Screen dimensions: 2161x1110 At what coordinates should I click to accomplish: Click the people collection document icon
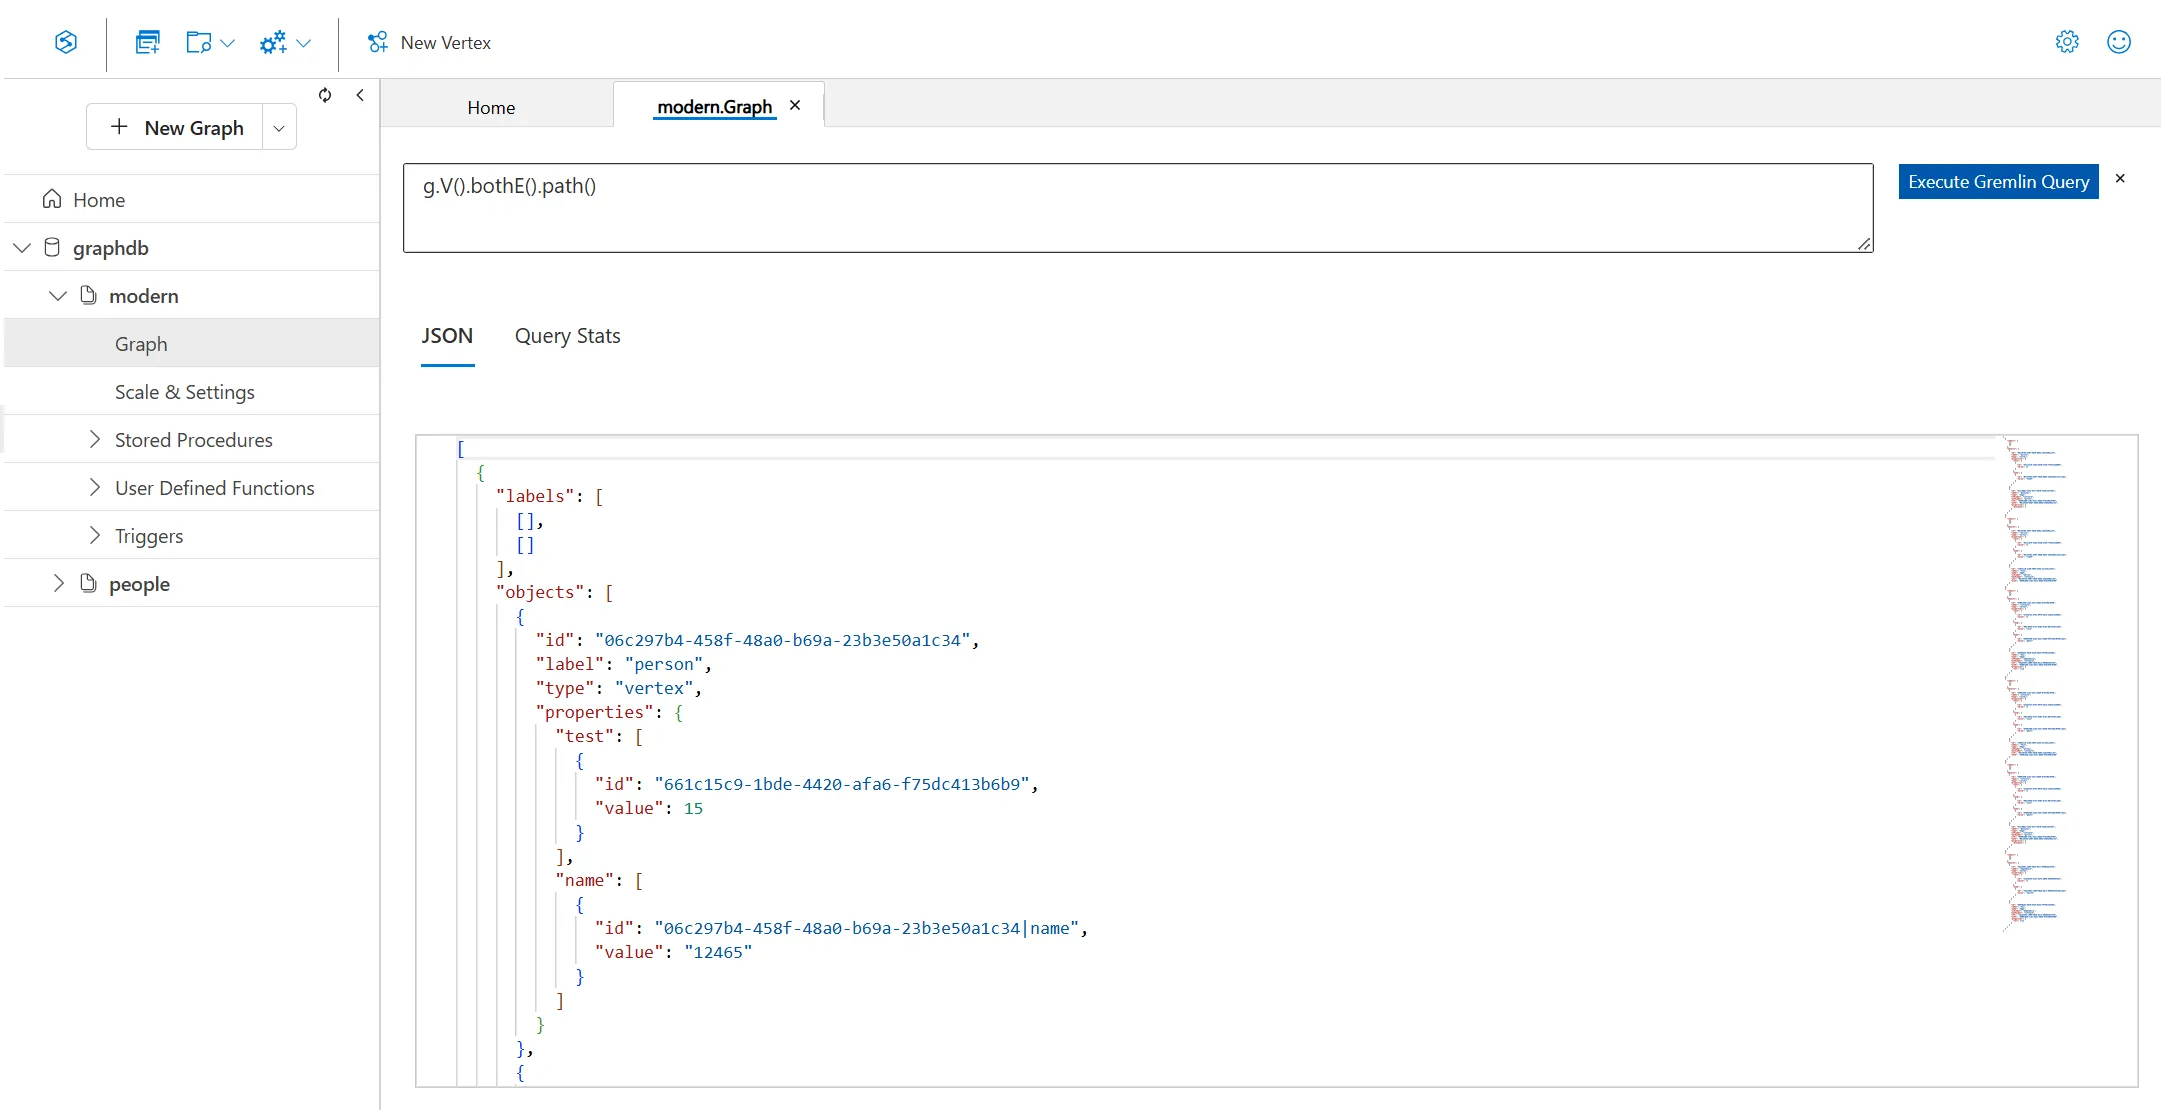click(x=88, y=583)
